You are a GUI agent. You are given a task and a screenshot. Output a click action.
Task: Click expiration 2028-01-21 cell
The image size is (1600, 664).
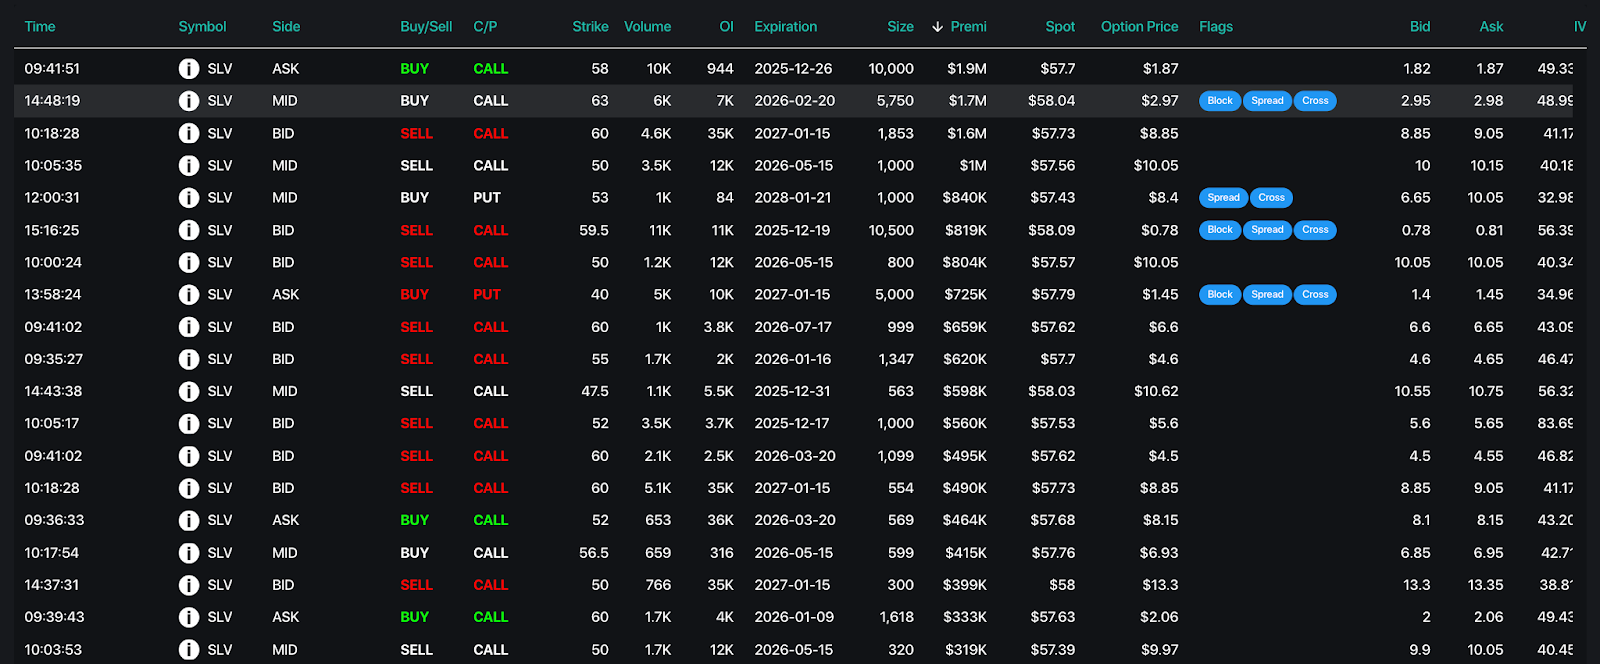pyautogui.click(x=795, y=198)
